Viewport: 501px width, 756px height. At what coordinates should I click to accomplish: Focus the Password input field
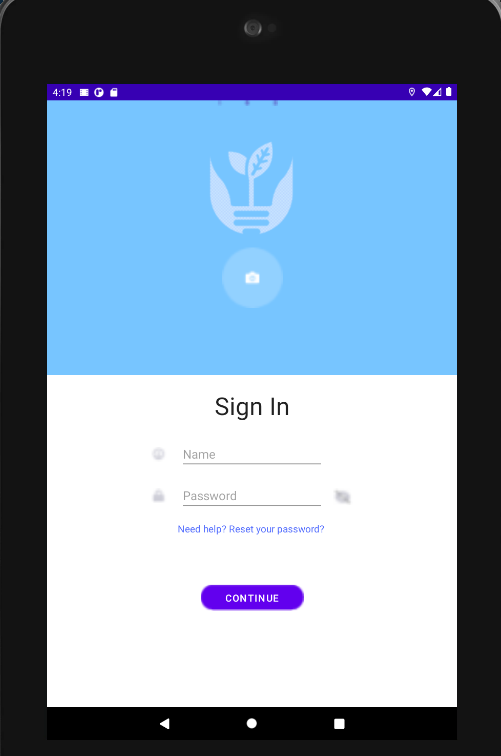tap(252, 496)
